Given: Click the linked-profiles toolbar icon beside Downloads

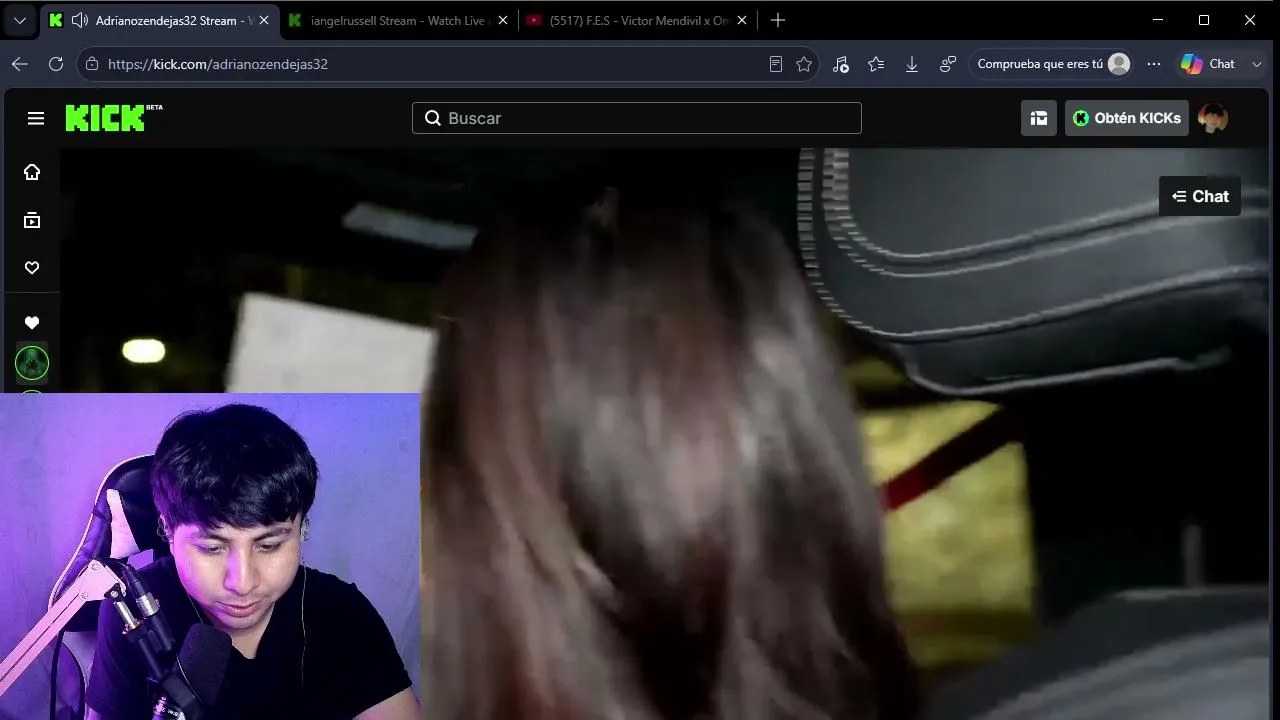Looking at the screenshot, I should point(948,64).
